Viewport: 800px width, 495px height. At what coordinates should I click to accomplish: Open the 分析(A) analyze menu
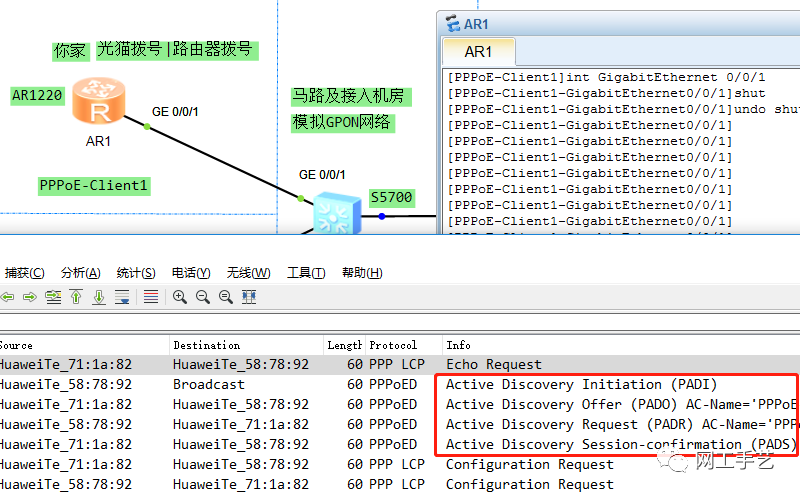pos(81,273)
